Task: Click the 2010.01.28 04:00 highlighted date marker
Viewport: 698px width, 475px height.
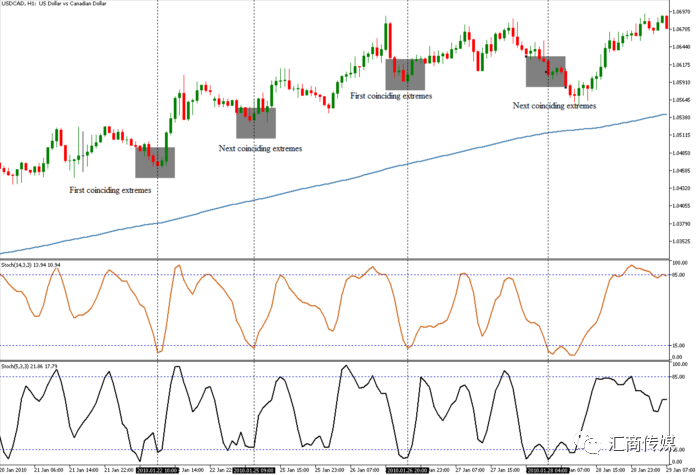Action: click(548, 470)
